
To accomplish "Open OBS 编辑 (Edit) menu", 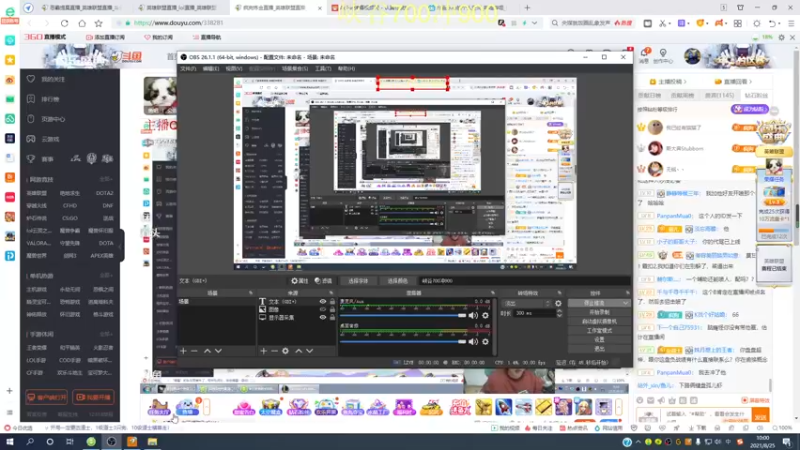I will (x=210, y=68).
